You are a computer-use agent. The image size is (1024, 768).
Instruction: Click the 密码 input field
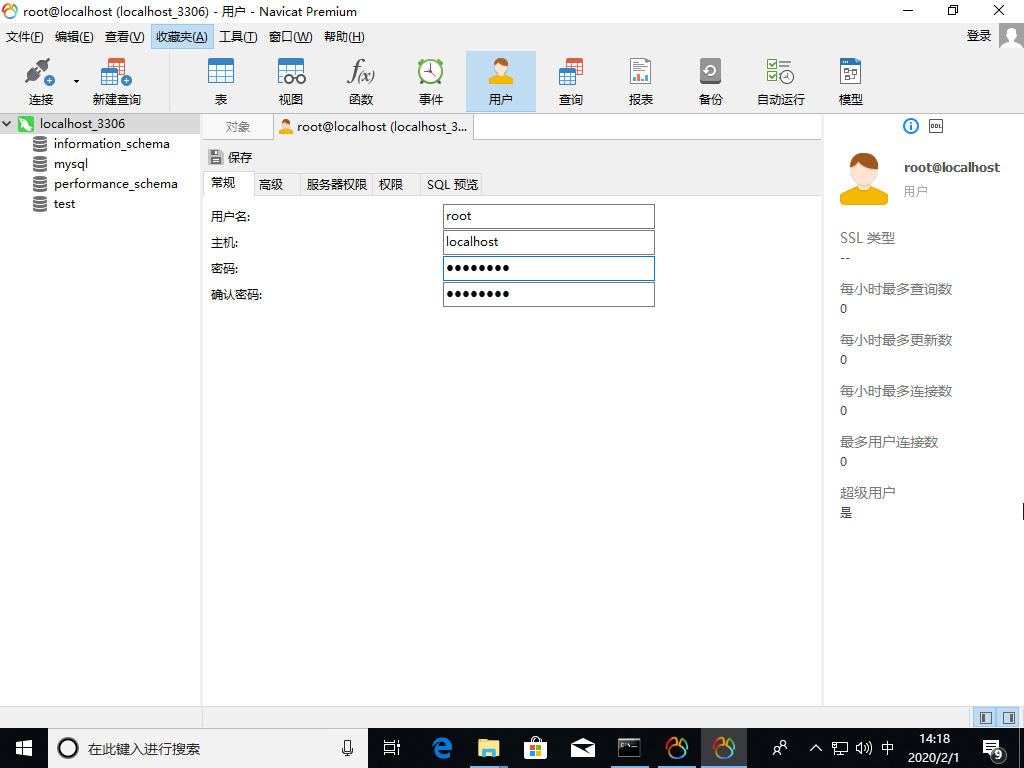click(549, 268)
